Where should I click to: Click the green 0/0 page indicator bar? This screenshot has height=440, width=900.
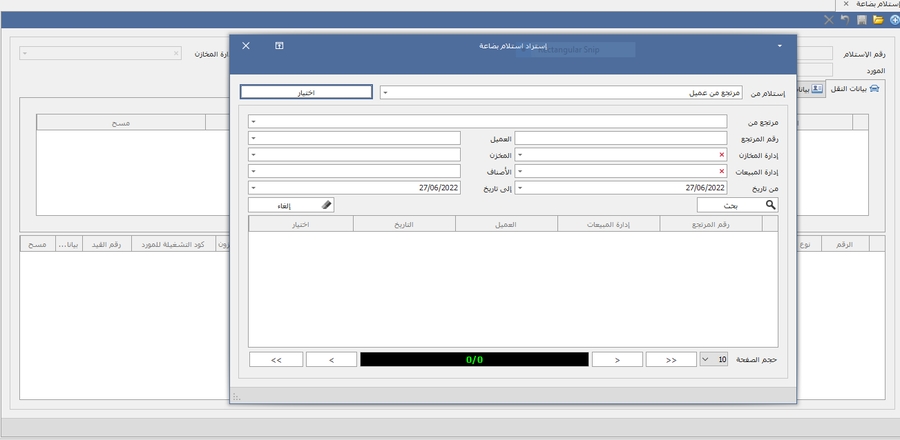point(474,359)
